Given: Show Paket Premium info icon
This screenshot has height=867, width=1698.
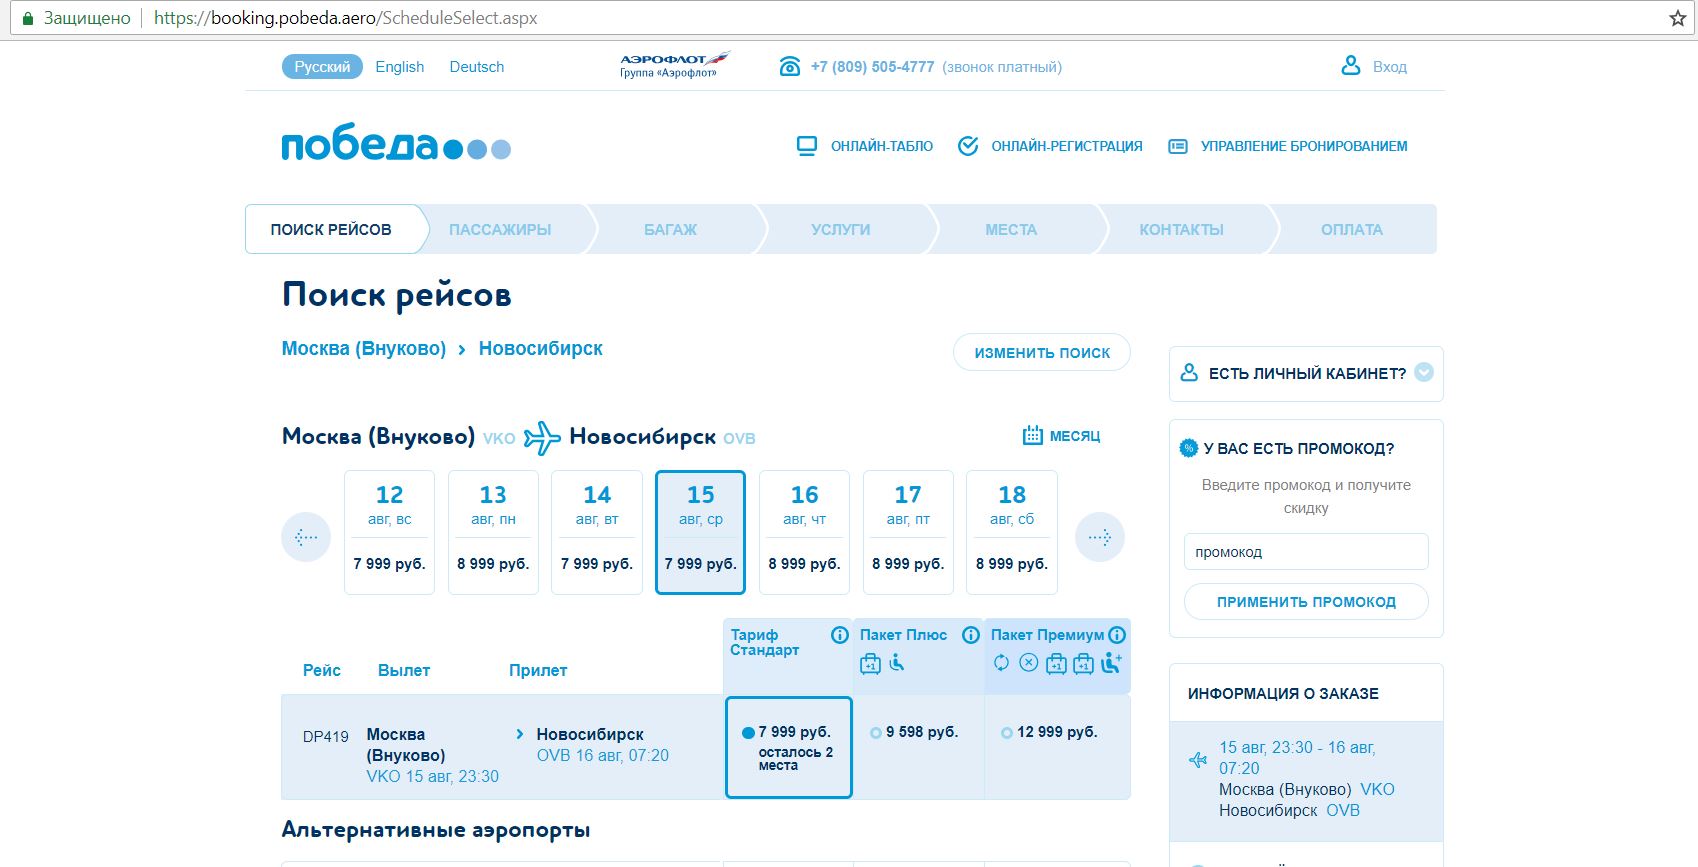Looking at the screenshot, I should pos(1117,635).
